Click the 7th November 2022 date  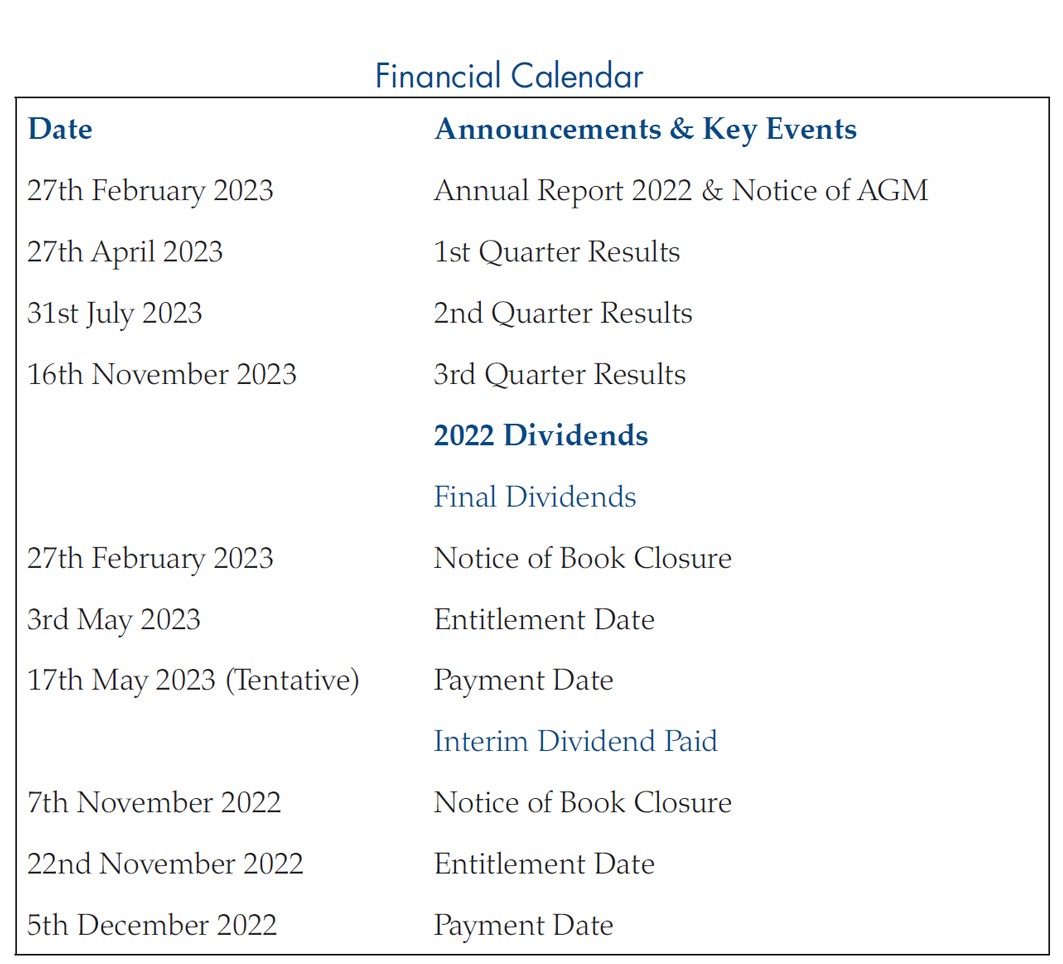pos(154,803)
